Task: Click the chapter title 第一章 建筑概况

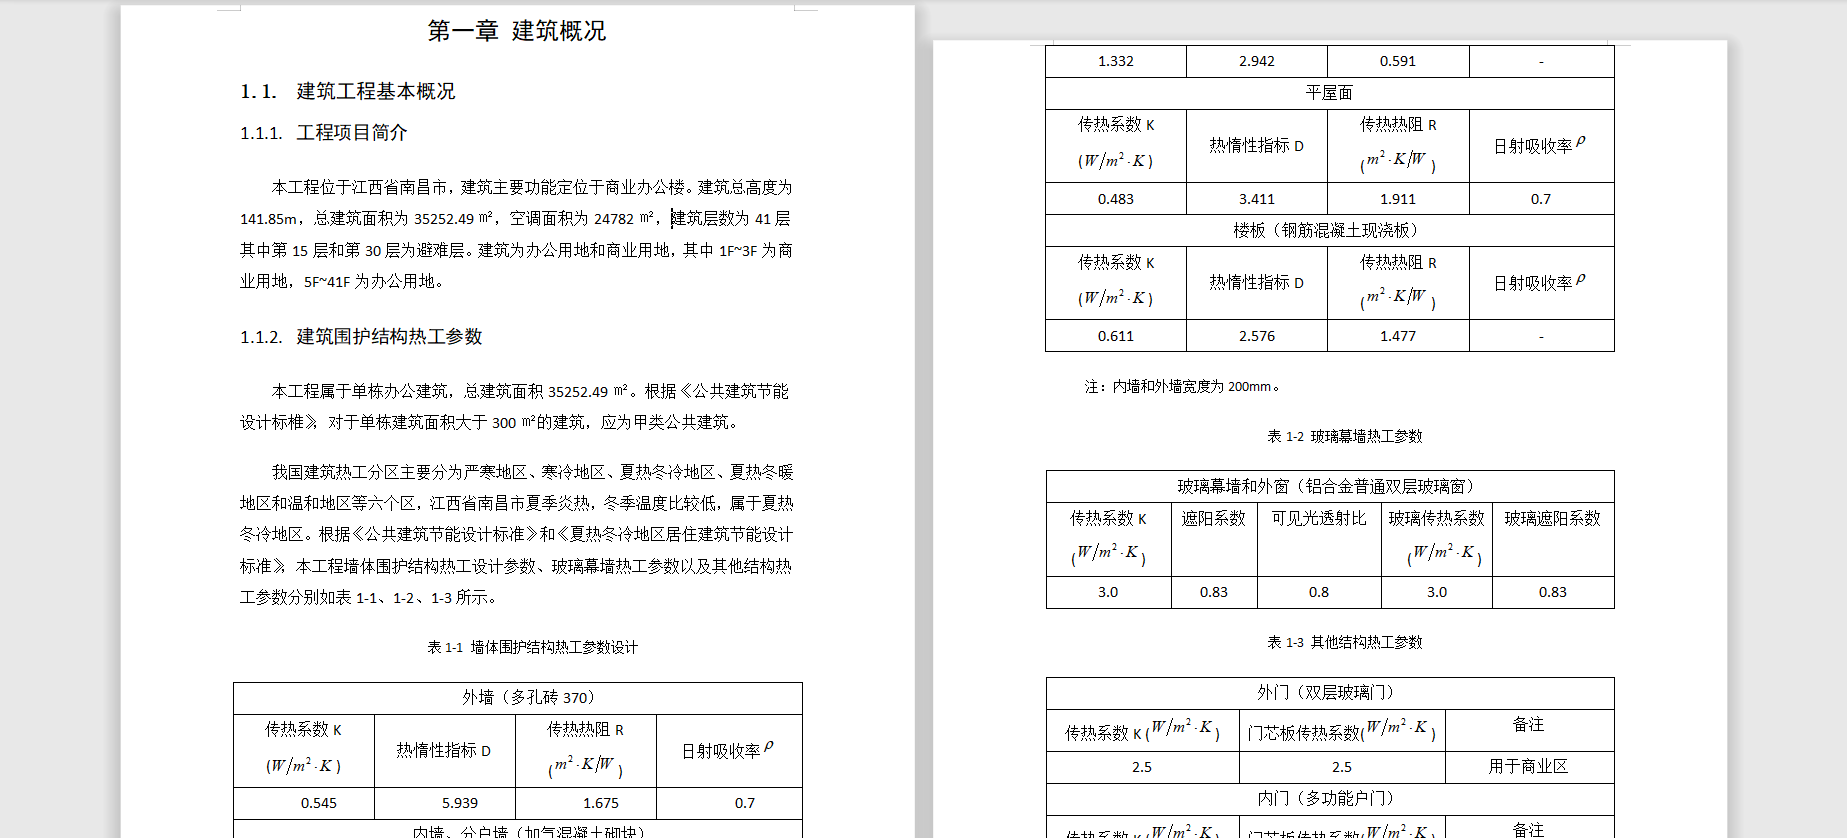Action: click(516, 31)
